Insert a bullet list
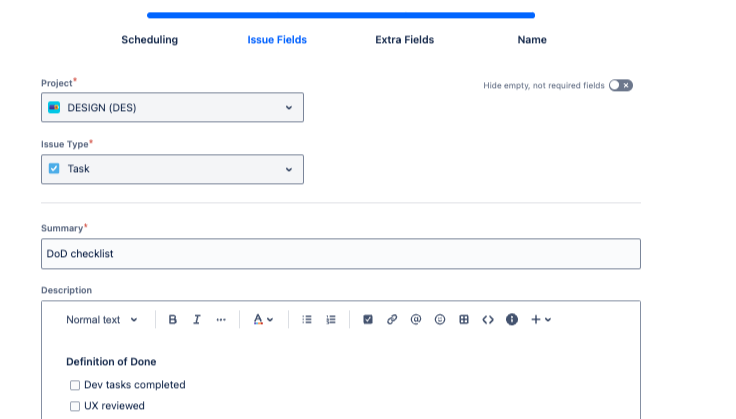 (x=307, y=320)
